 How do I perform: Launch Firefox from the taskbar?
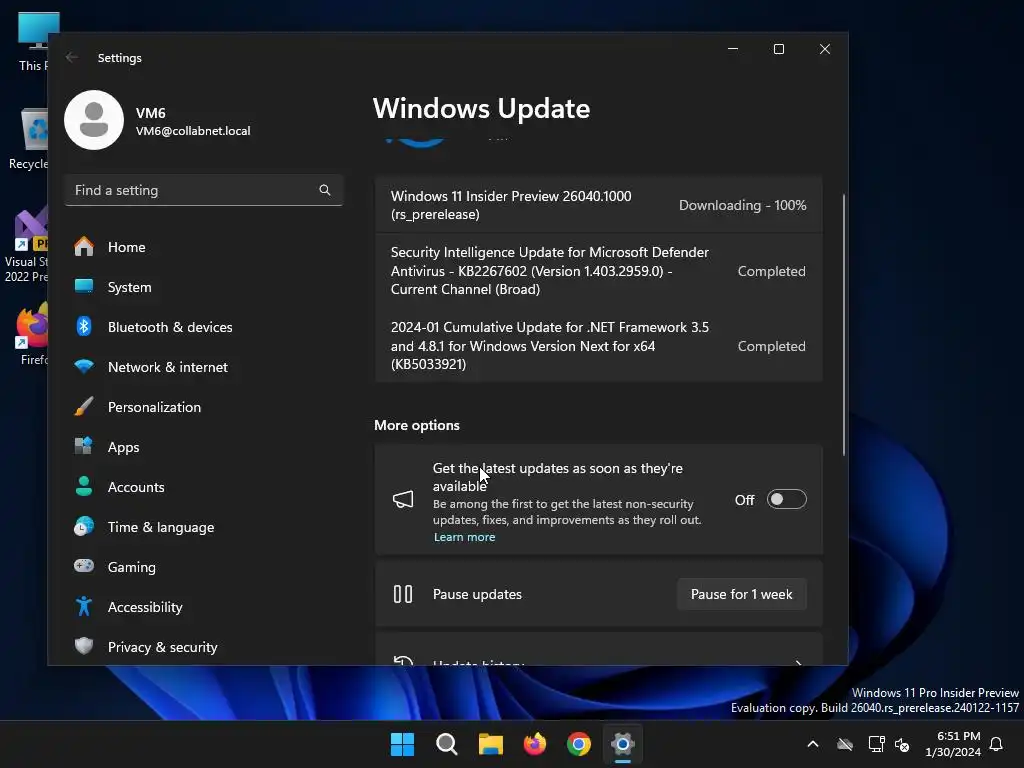tap(535, 744)
